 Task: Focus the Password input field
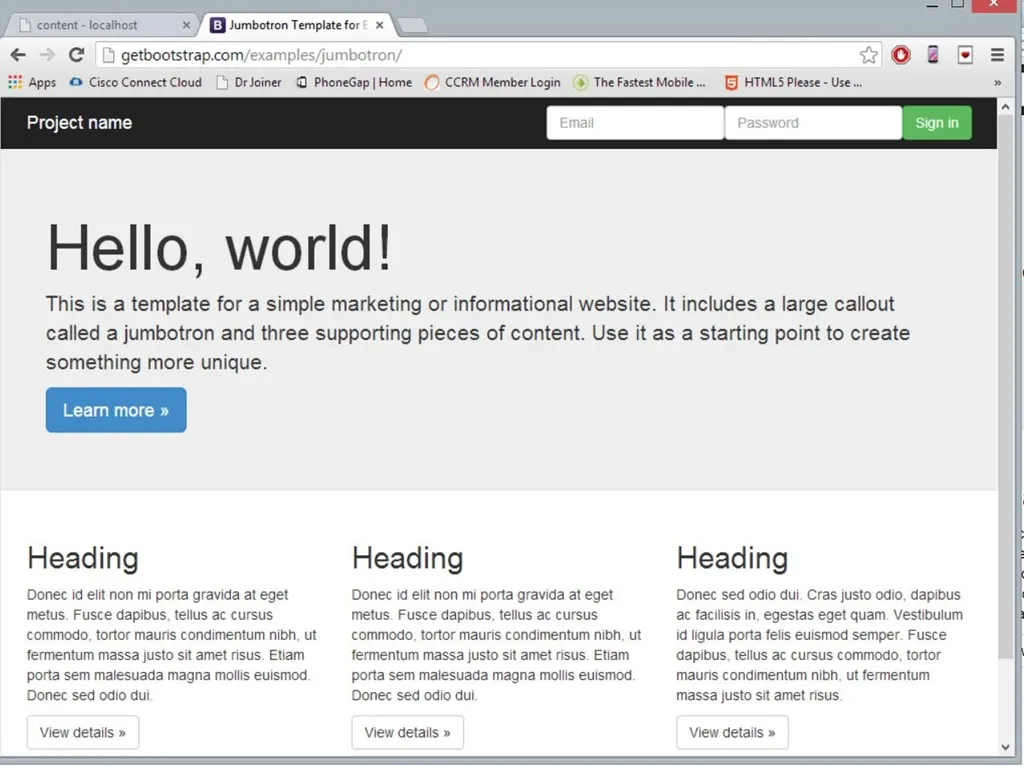click(812, 123)
